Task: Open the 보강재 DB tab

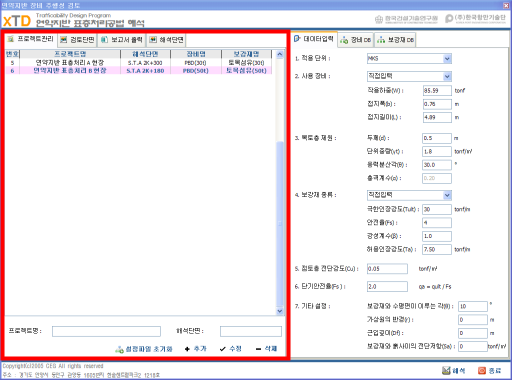Action: click(395, 40)
